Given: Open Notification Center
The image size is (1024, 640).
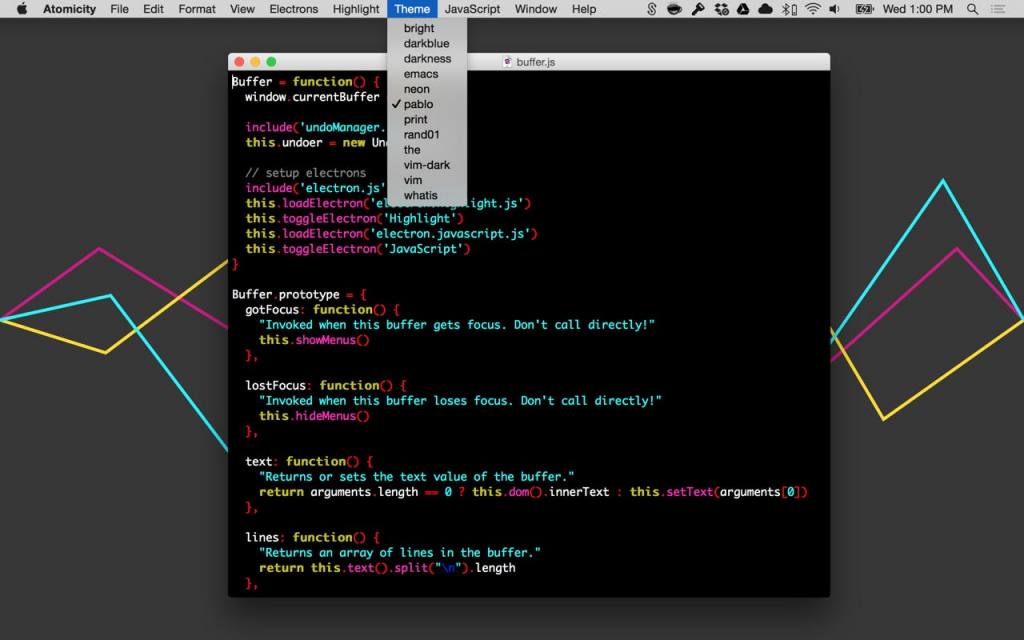Looking at the screenshot, I should click(1000, 9).
